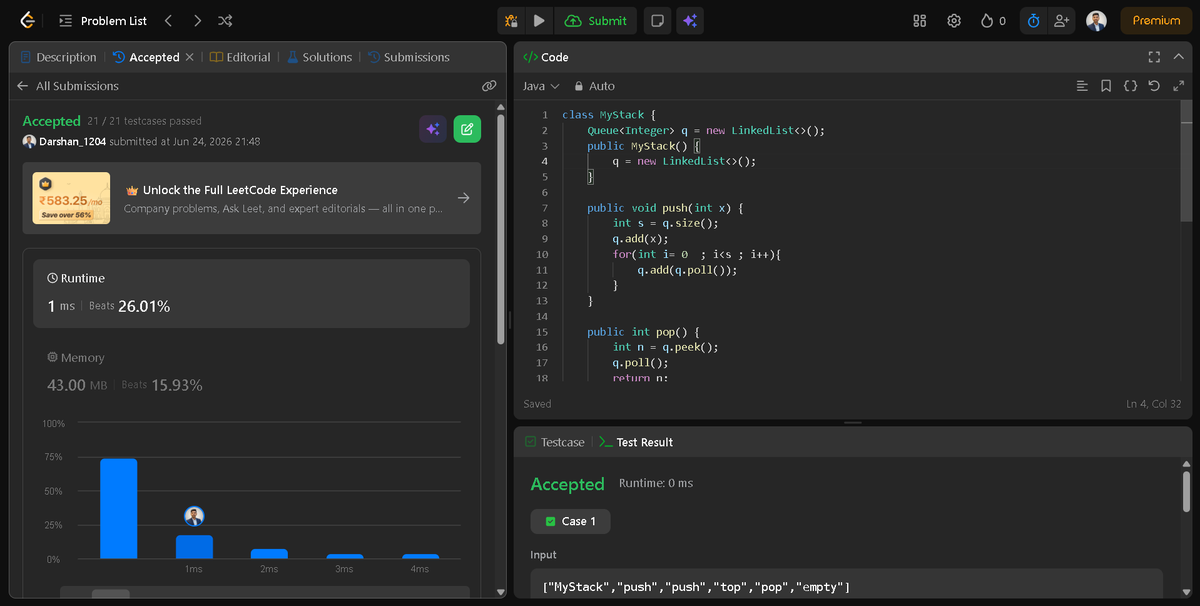Click the Code panel tab
Viewport: 1200px width, 606px height.
[x=546, y=57]
